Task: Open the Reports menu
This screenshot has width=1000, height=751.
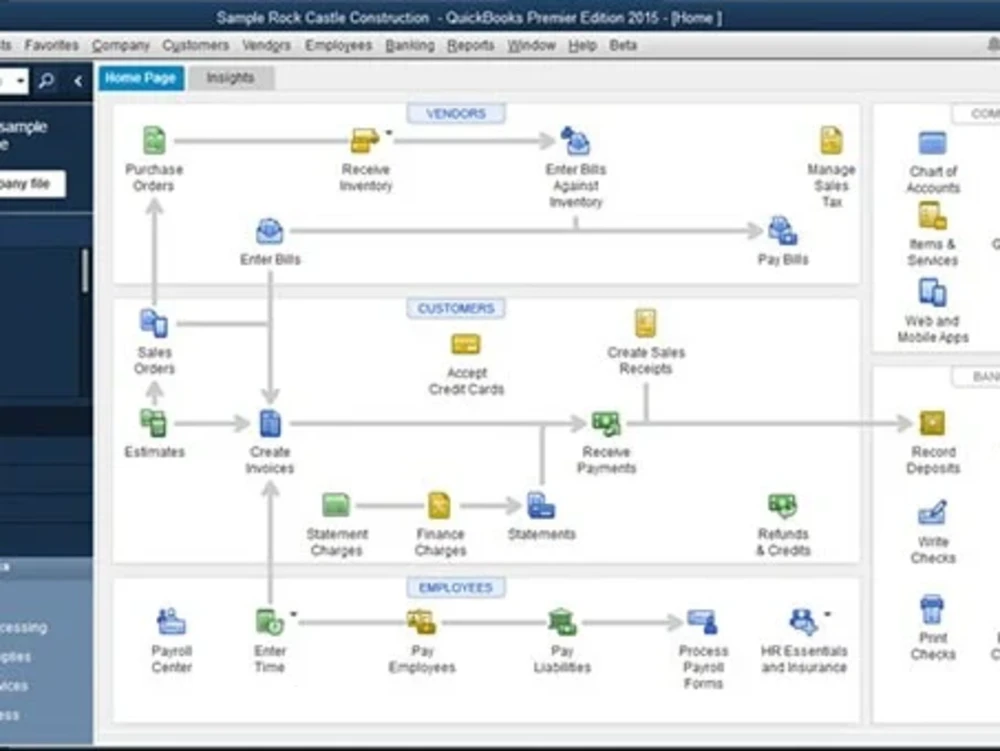Action: coord(471,45)
